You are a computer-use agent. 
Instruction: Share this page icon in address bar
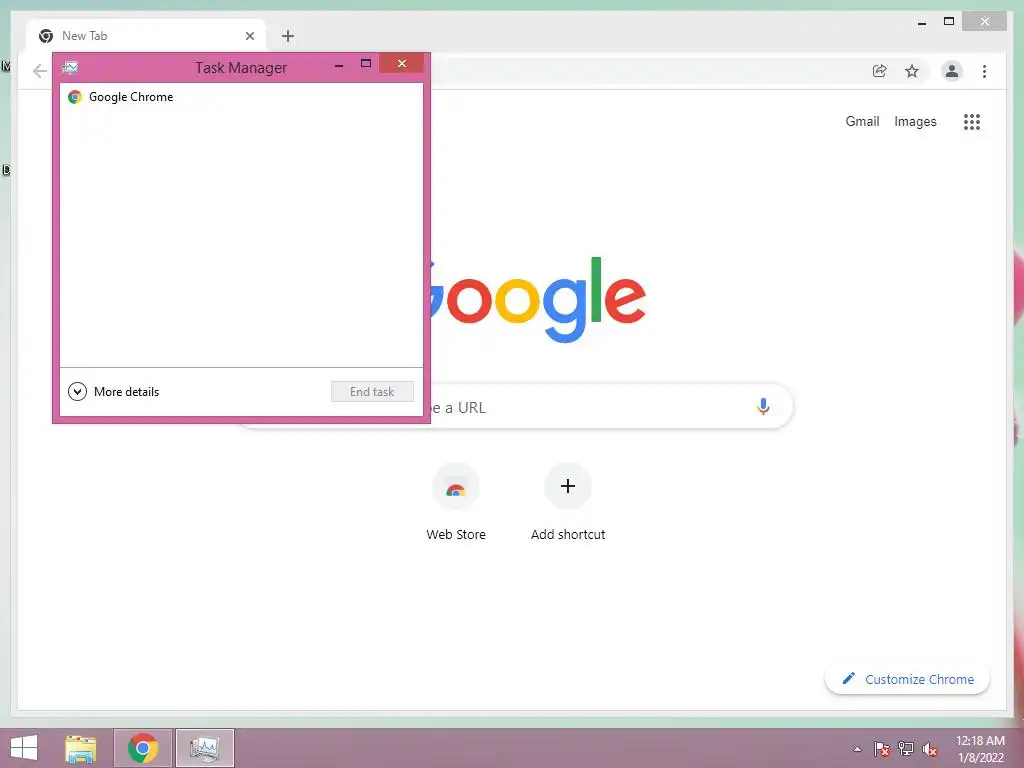[880, 71]
